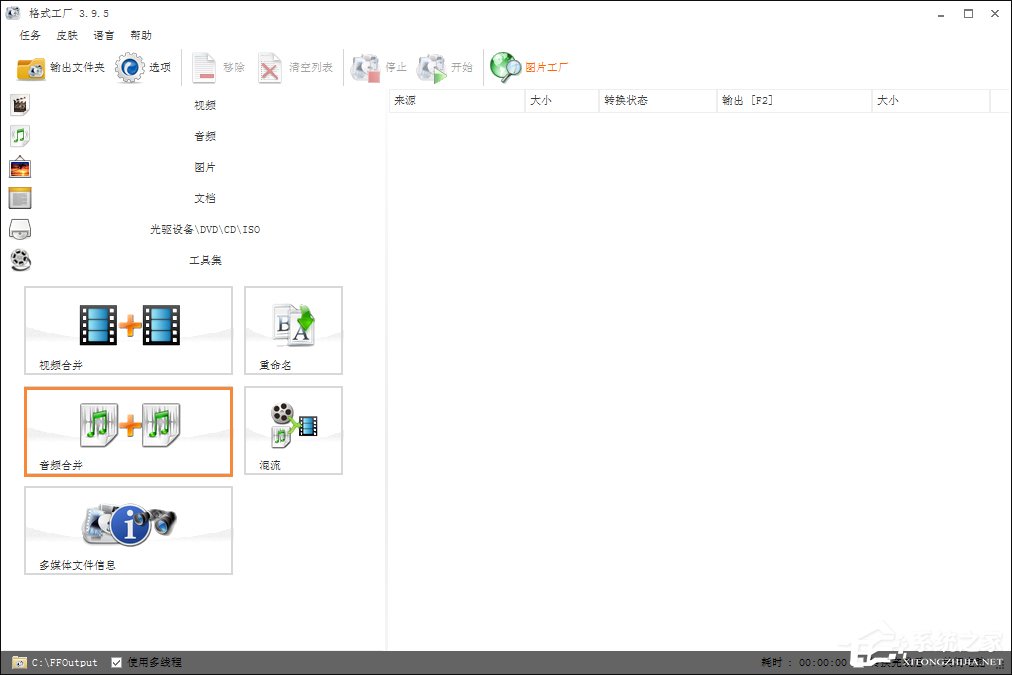Open the 重命名 rename tool

point(293,331)
